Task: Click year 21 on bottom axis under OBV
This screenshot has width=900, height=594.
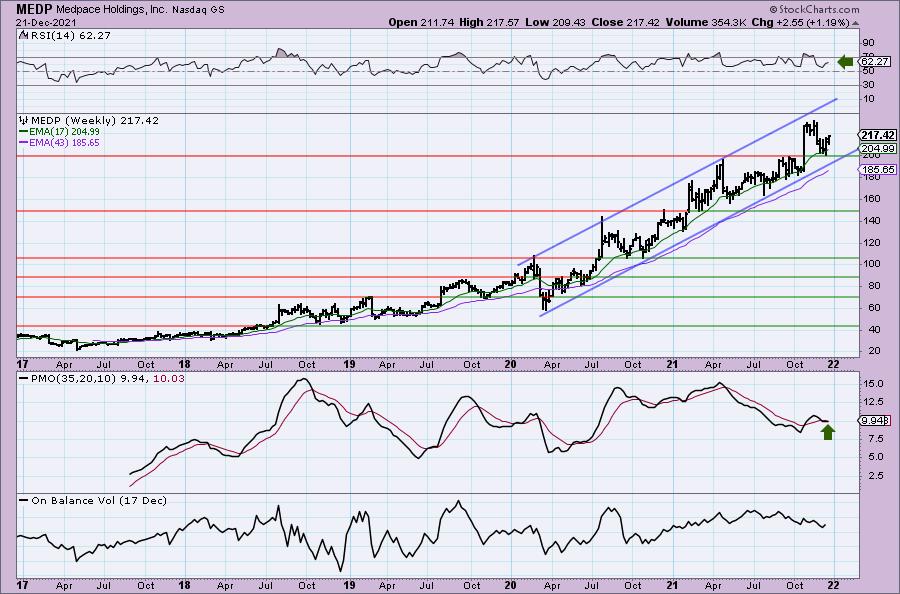Action: [672, 585]
